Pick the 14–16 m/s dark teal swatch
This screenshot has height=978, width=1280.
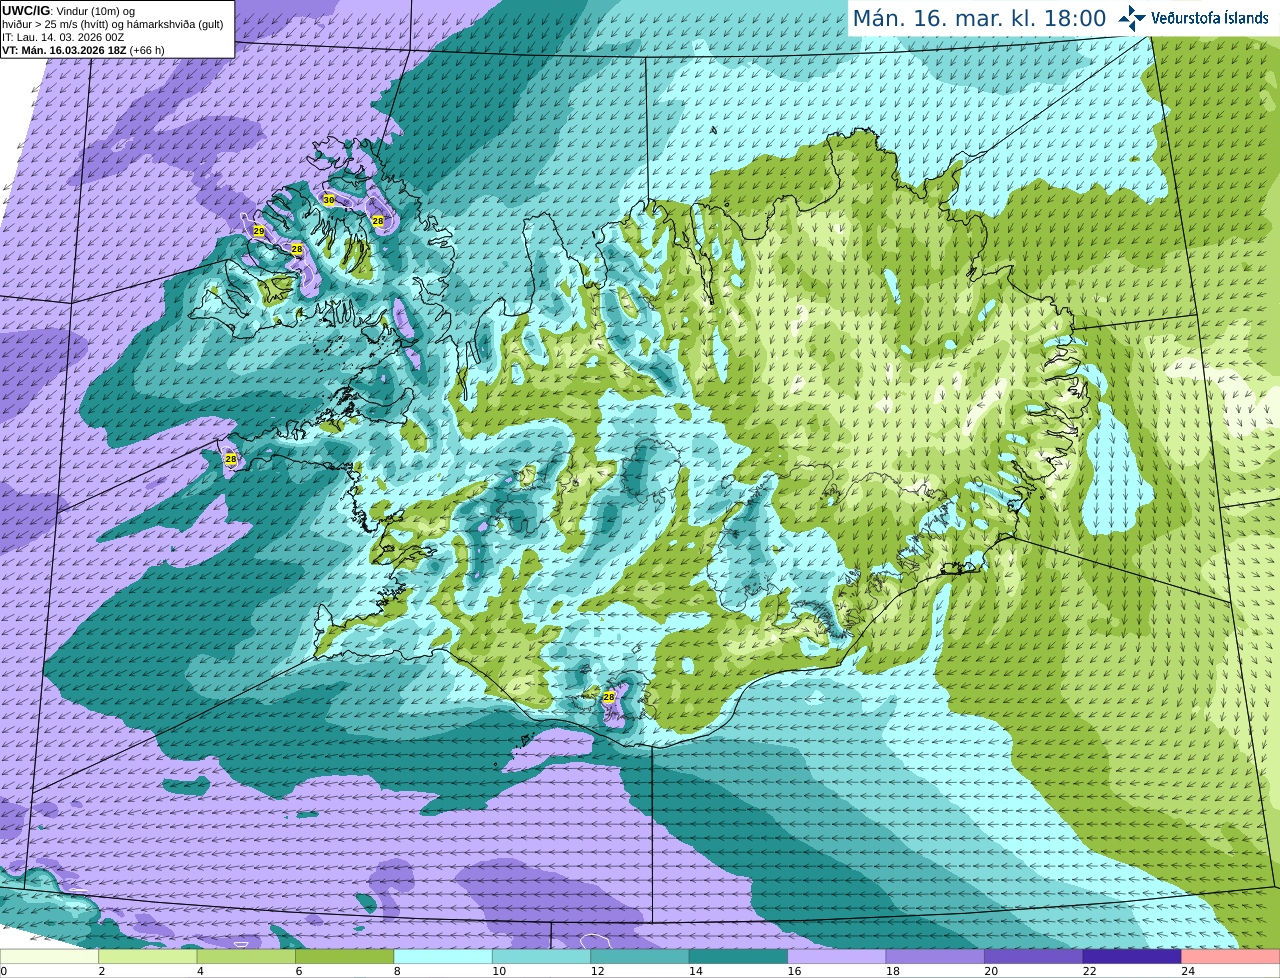click(x=739, y=957)
